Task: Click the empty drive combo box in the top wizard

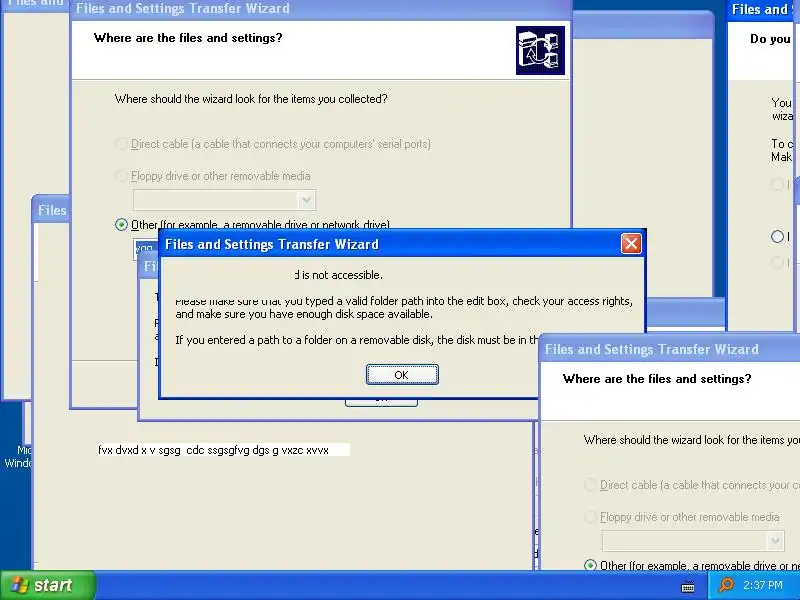Action: click(x=224, y=200)
